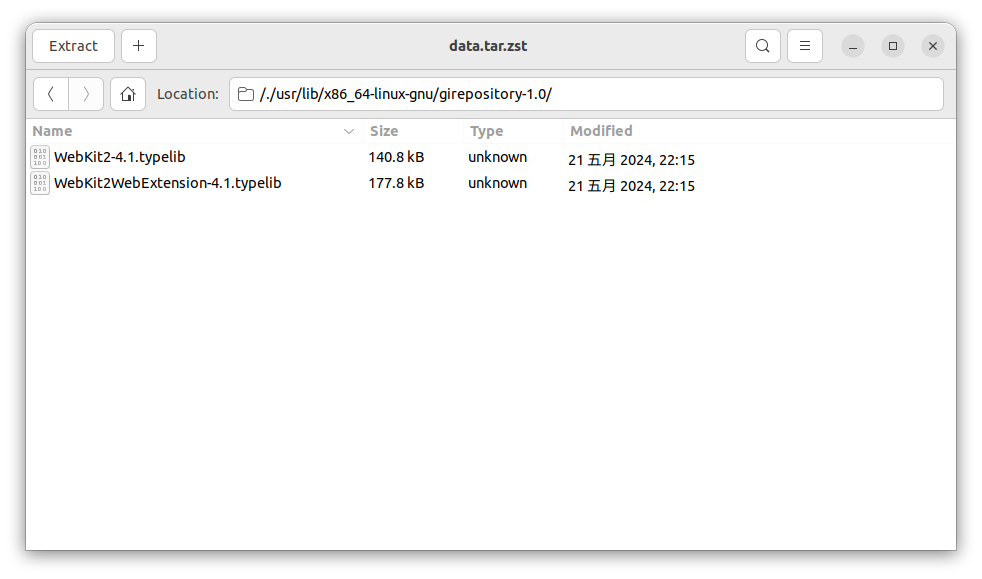Close the archive manager window
The width and height of the screenshot is (982, 579).
coord(933,46)
